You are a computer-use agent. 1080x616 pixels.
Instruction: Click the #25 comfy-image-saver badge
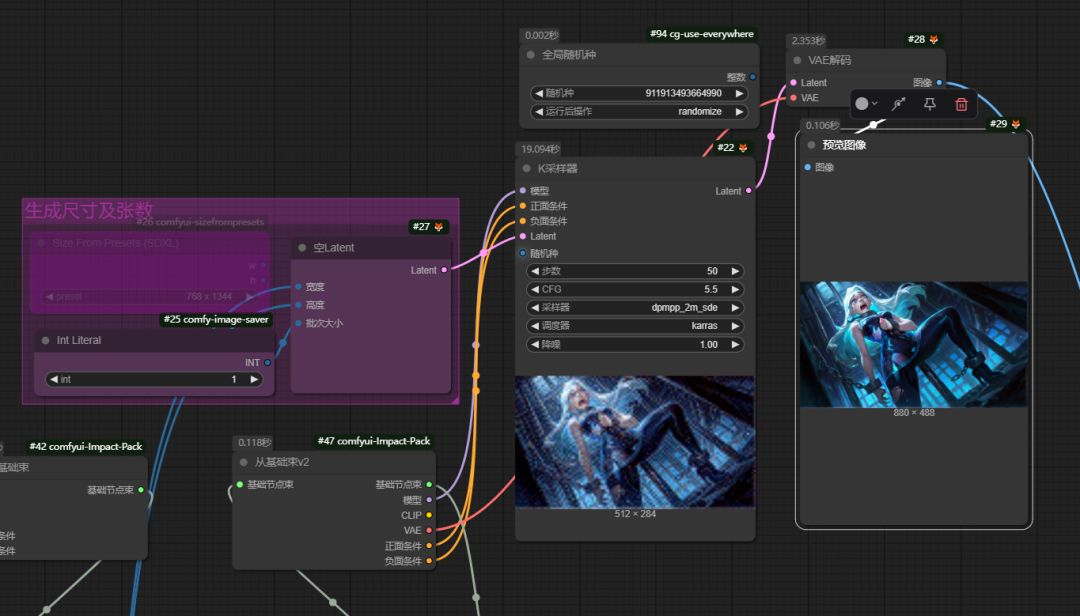coord(216,320)
